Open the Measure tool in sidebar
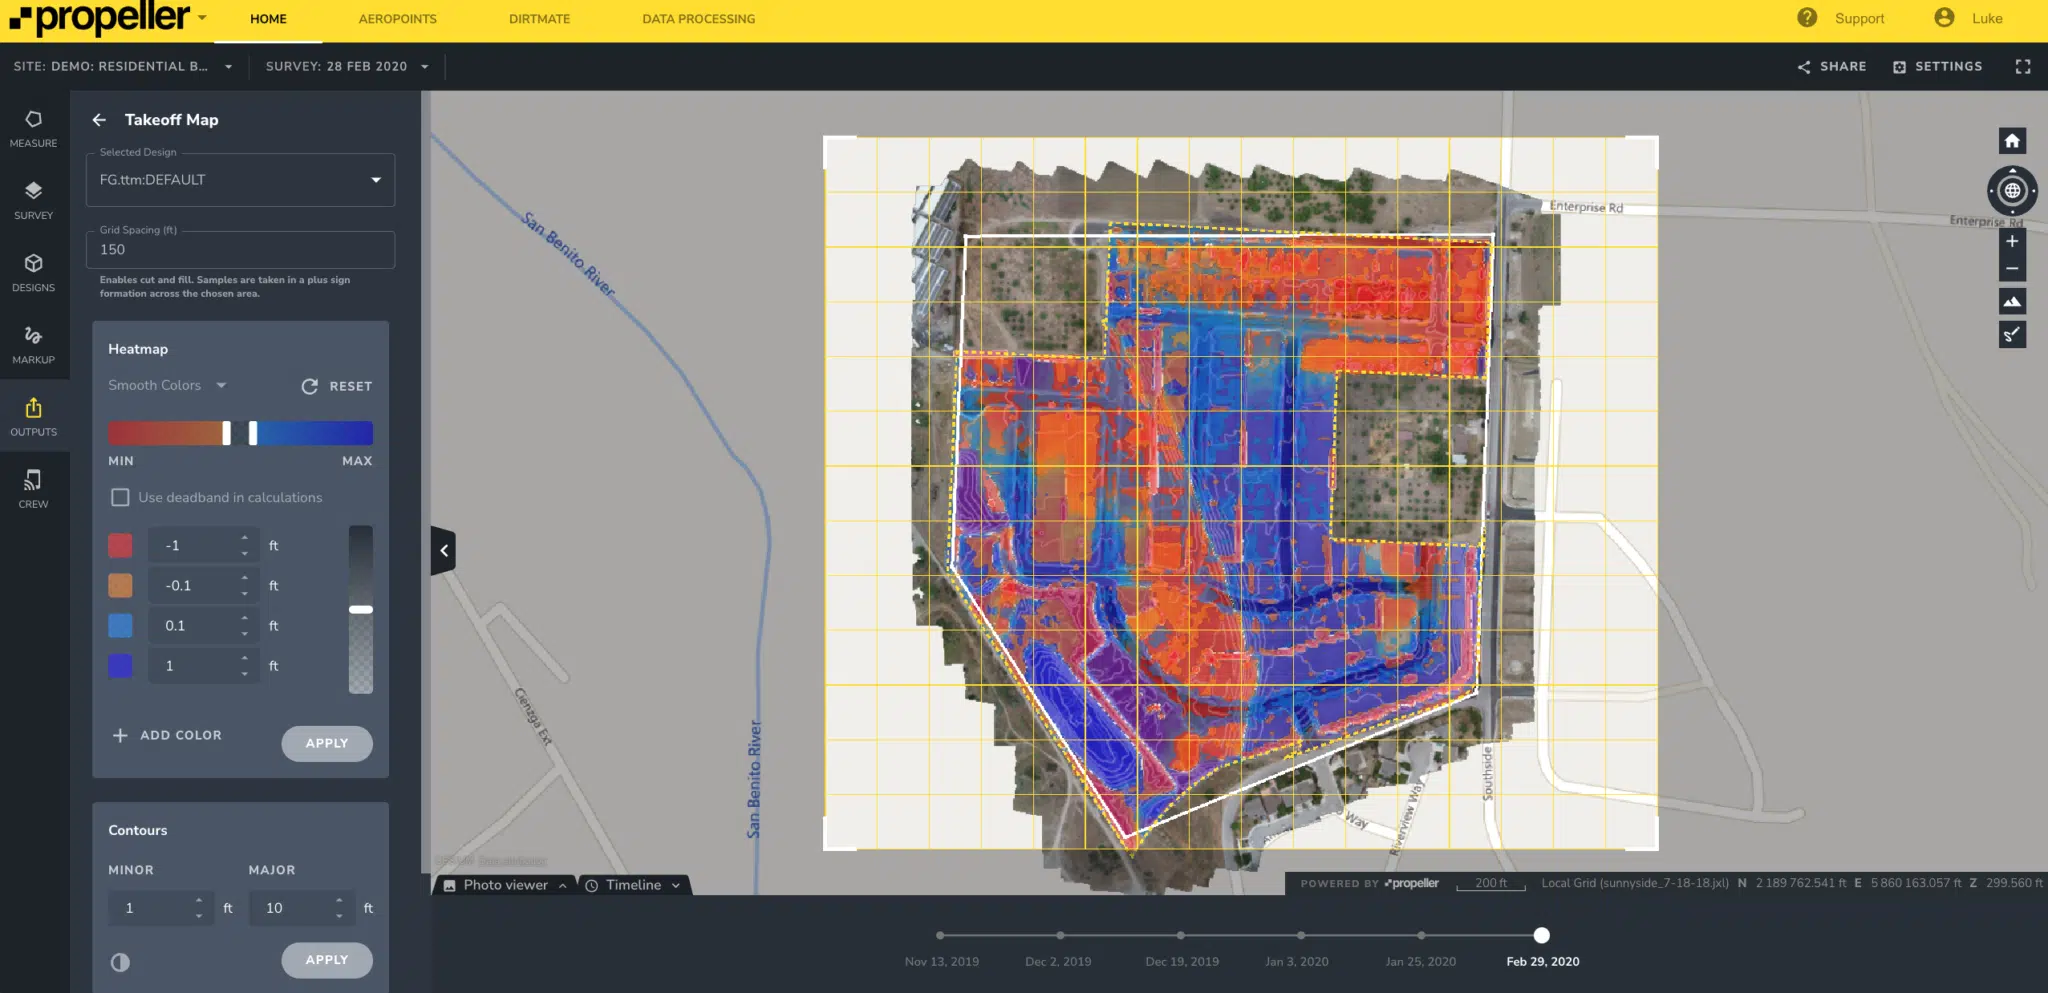The width and height of the screenshot is (2048, 993). coord(33,128)
